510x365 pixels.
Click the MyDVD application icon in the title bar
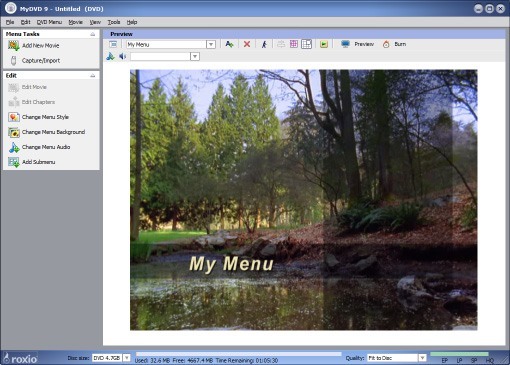10,8
